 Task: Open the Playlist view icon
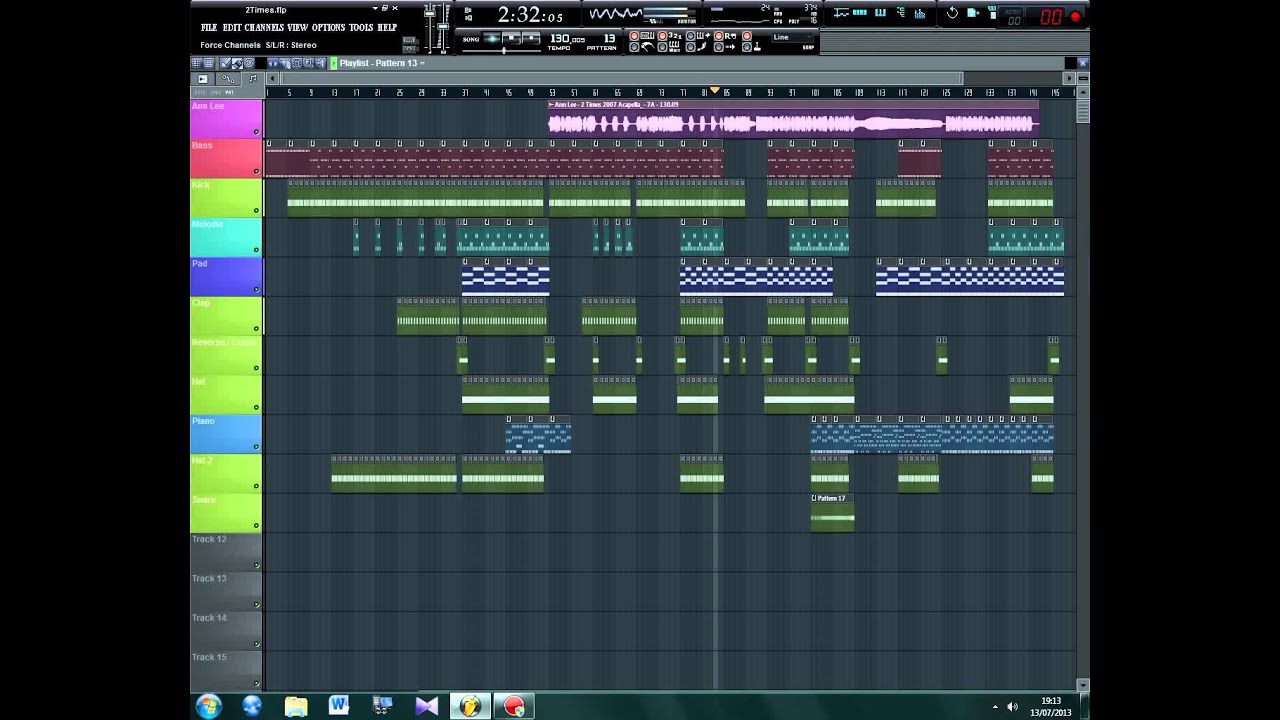click(x=841, y=14)
